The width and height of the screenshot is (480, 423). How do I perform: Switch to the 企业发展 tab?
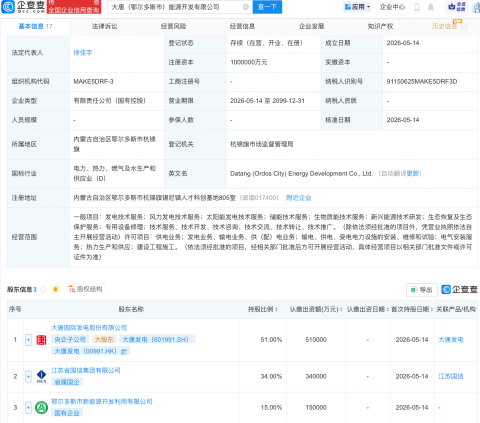point(311,26)
